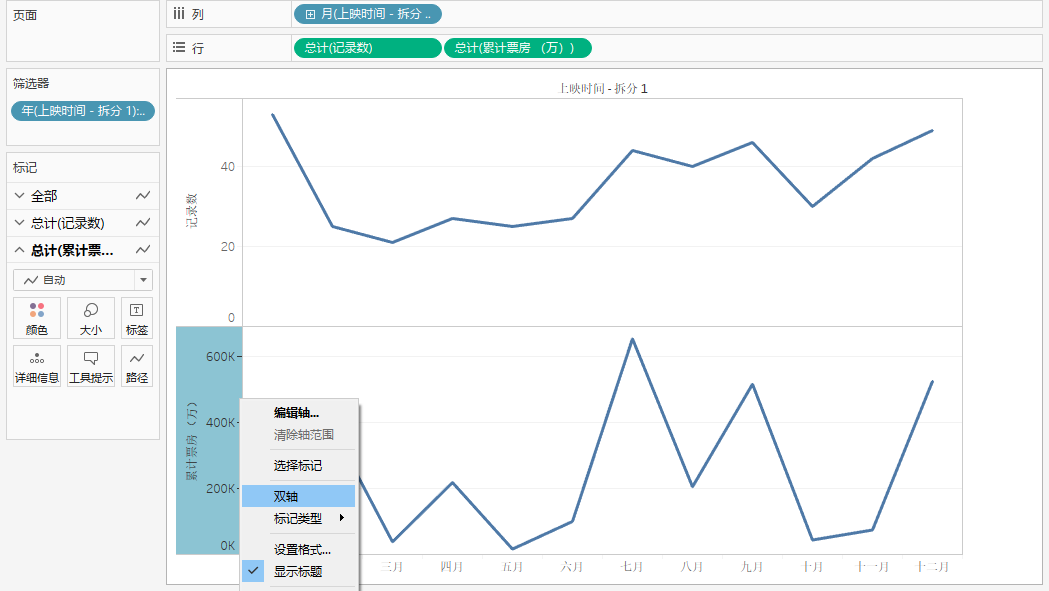Click the 四月 axis label
Viewport: 1049px width, 591px height.
click(x=452, y=567)
